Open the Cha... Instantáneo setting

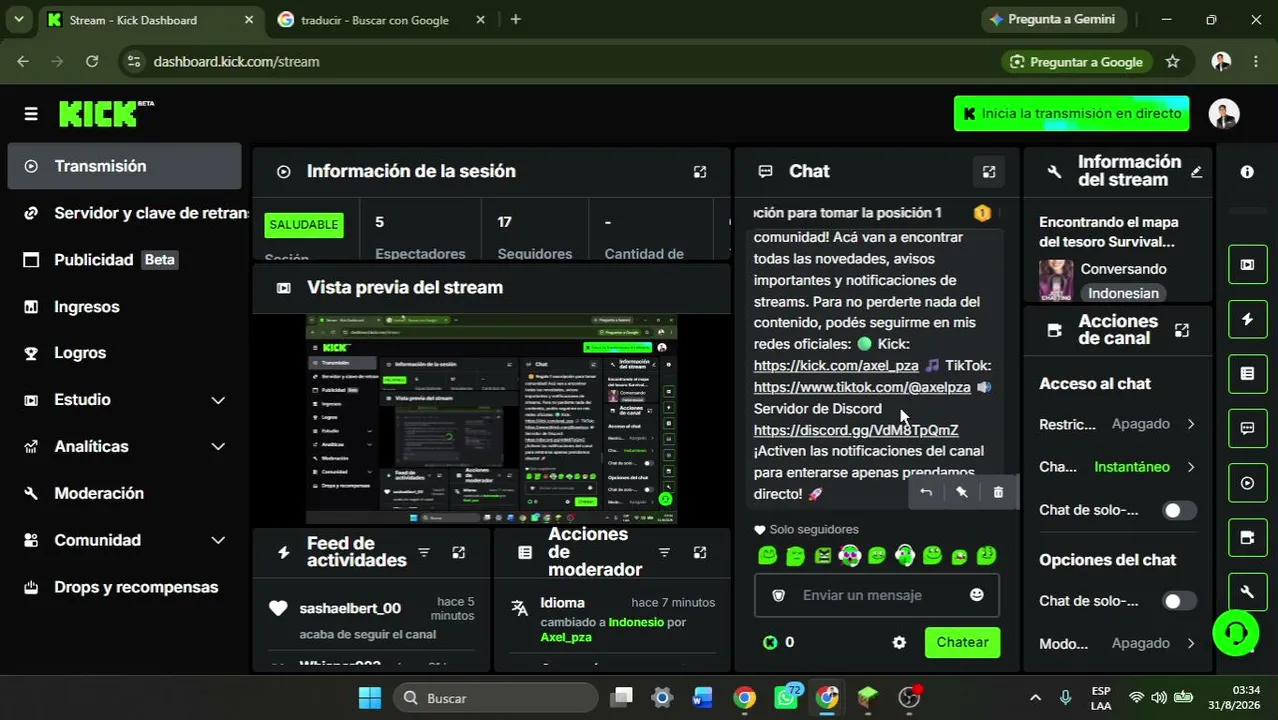1118,467
